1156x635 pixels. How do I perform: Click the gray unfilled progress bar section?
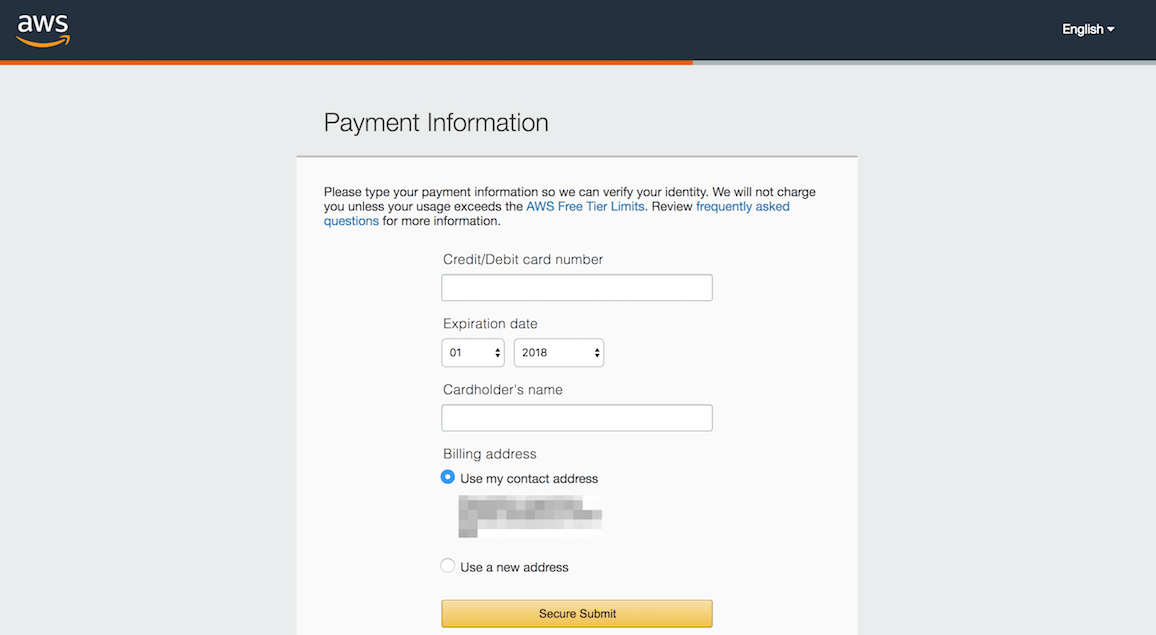tap(924, 62)
